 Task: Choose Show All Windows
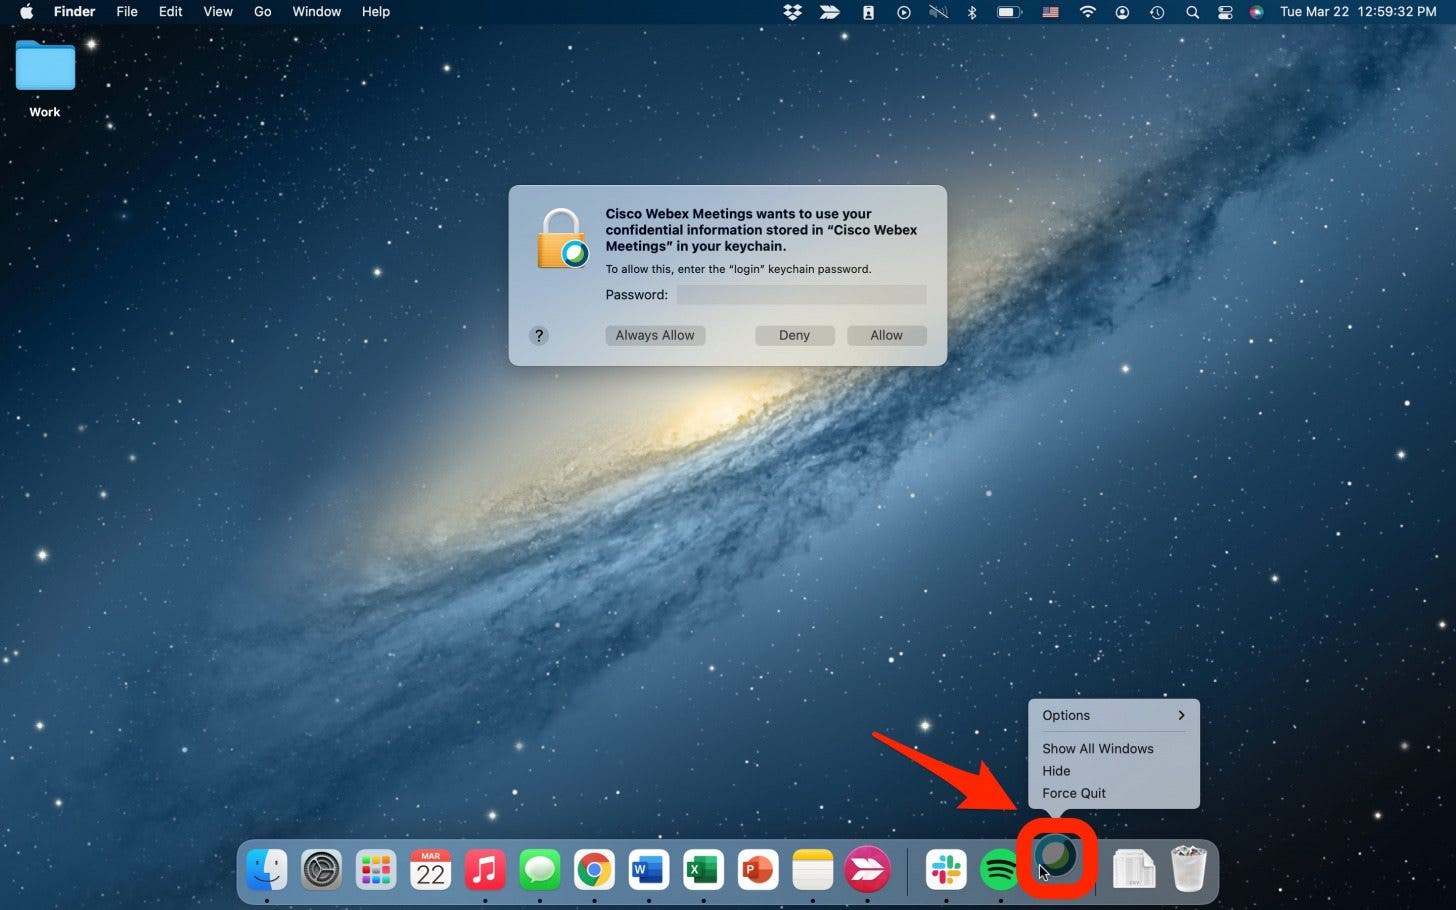coord(1097,748)
